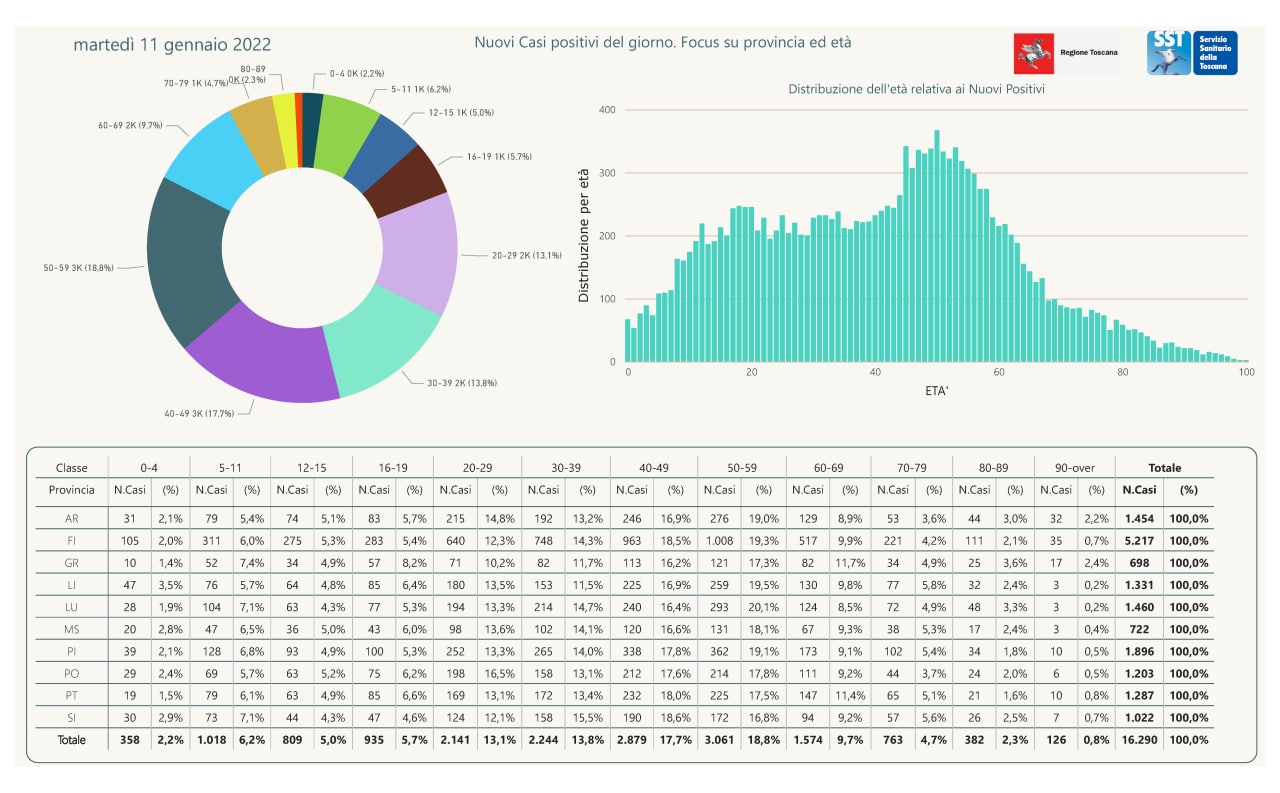Click the Regione Toscana logo
The image size is (1280, 793).
tap(1066, 53)
